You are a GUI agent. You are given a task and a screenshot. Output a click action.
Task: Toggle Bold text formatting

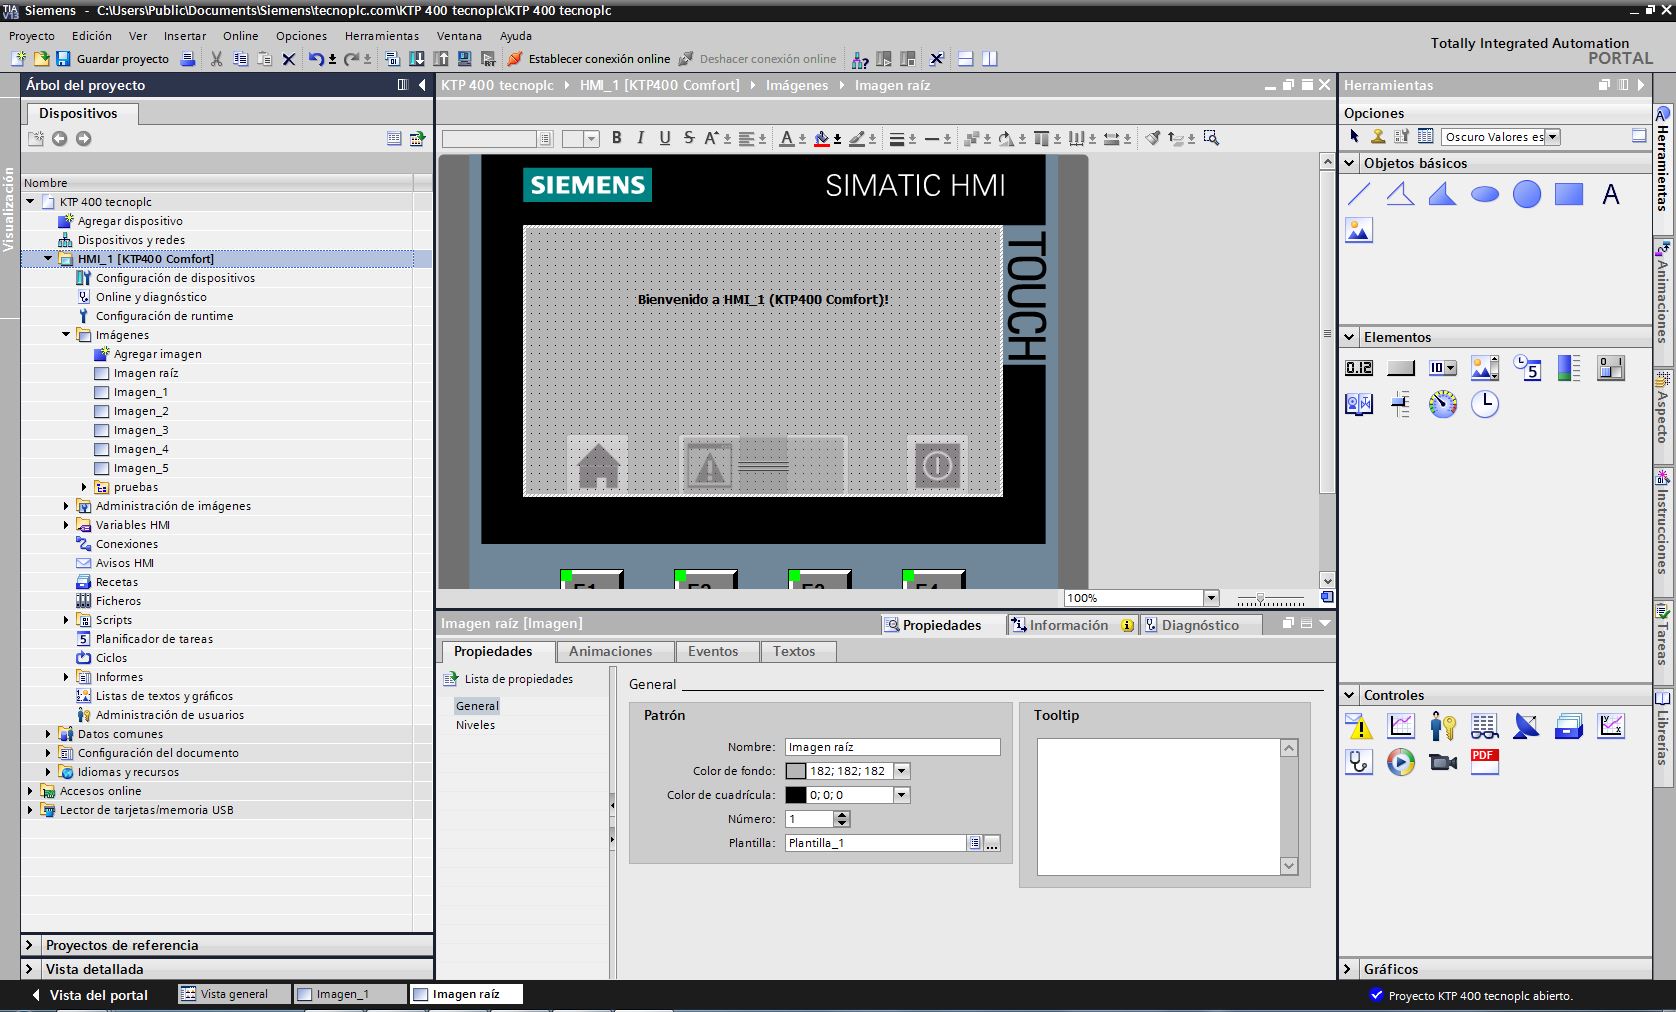click(617, 138)
